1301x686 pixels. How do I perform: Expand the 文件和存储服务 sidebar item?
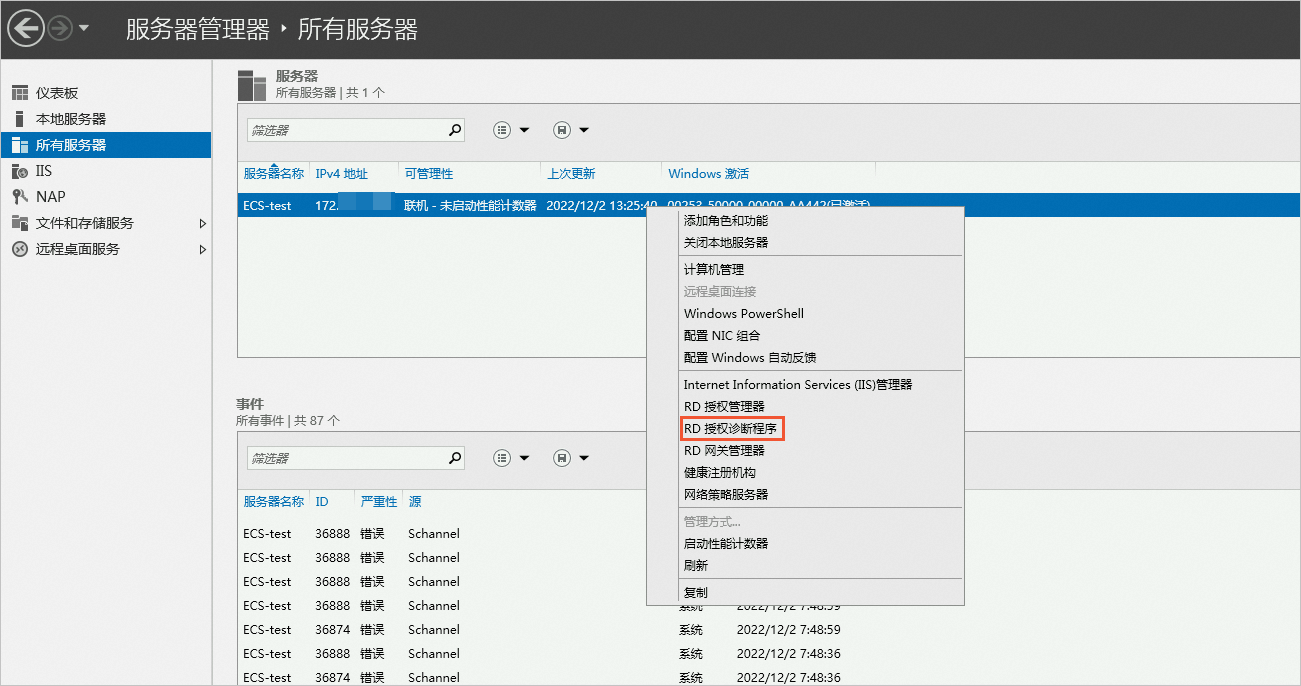203,223
